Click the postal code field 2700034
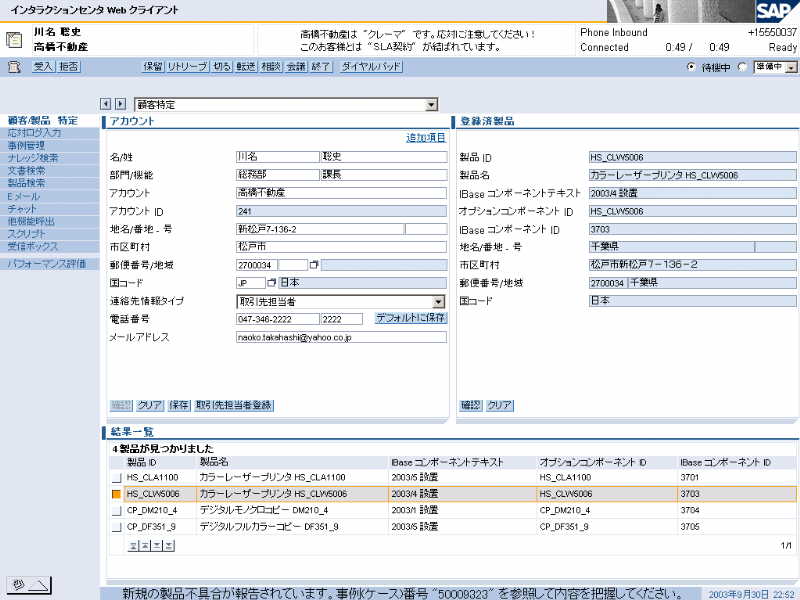This screenshot has width=800, height=600. coord(257,265)
